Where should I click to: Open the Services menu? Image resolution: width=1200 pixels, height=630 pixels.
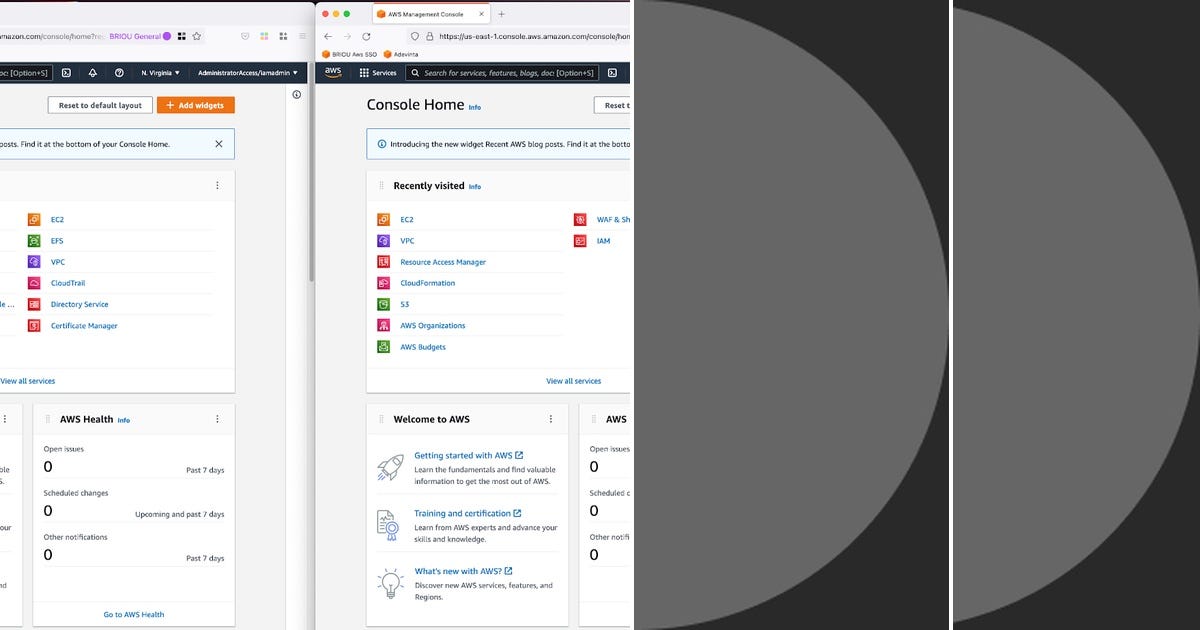click(379, 72)
